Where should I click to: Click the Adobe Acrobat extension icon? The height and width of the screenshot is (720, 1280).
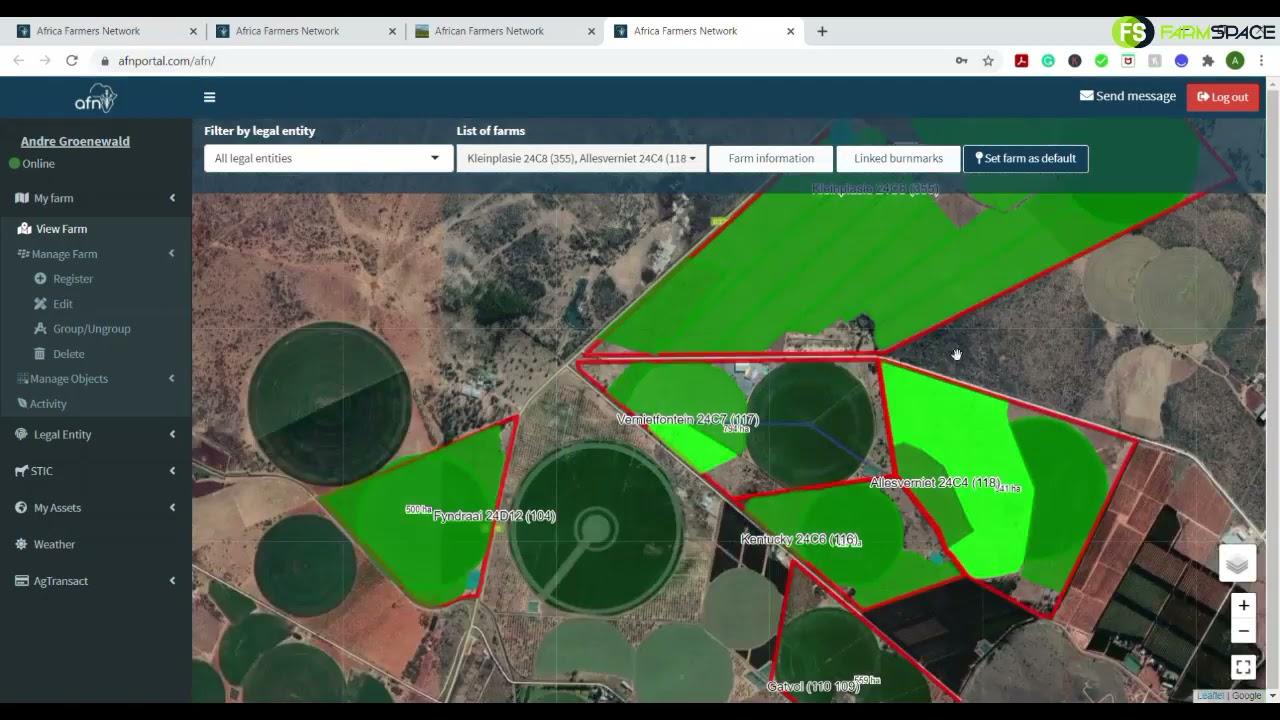[1021, 61]
